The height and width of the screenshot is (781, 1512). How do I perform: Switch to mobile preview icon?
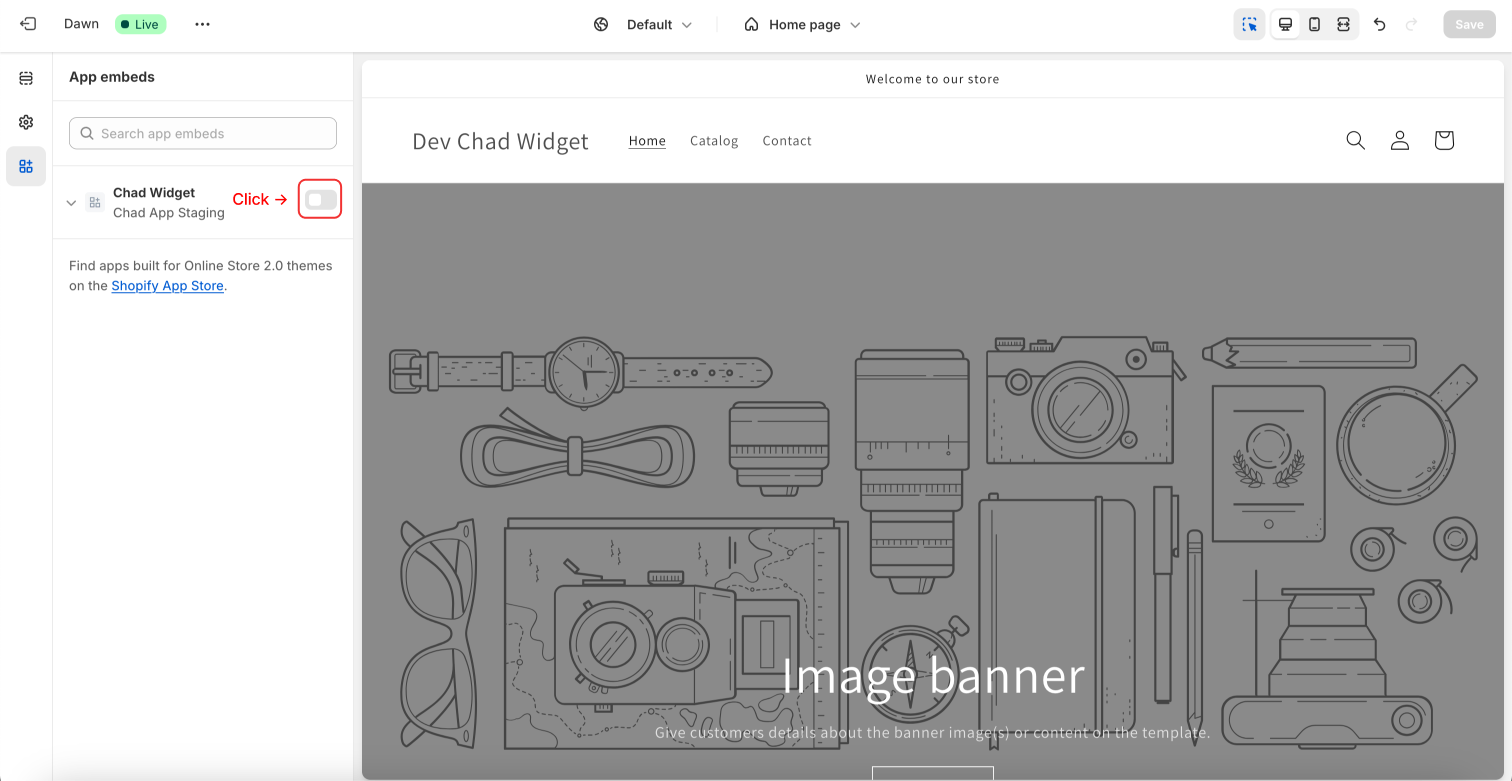coord(1315,24)
